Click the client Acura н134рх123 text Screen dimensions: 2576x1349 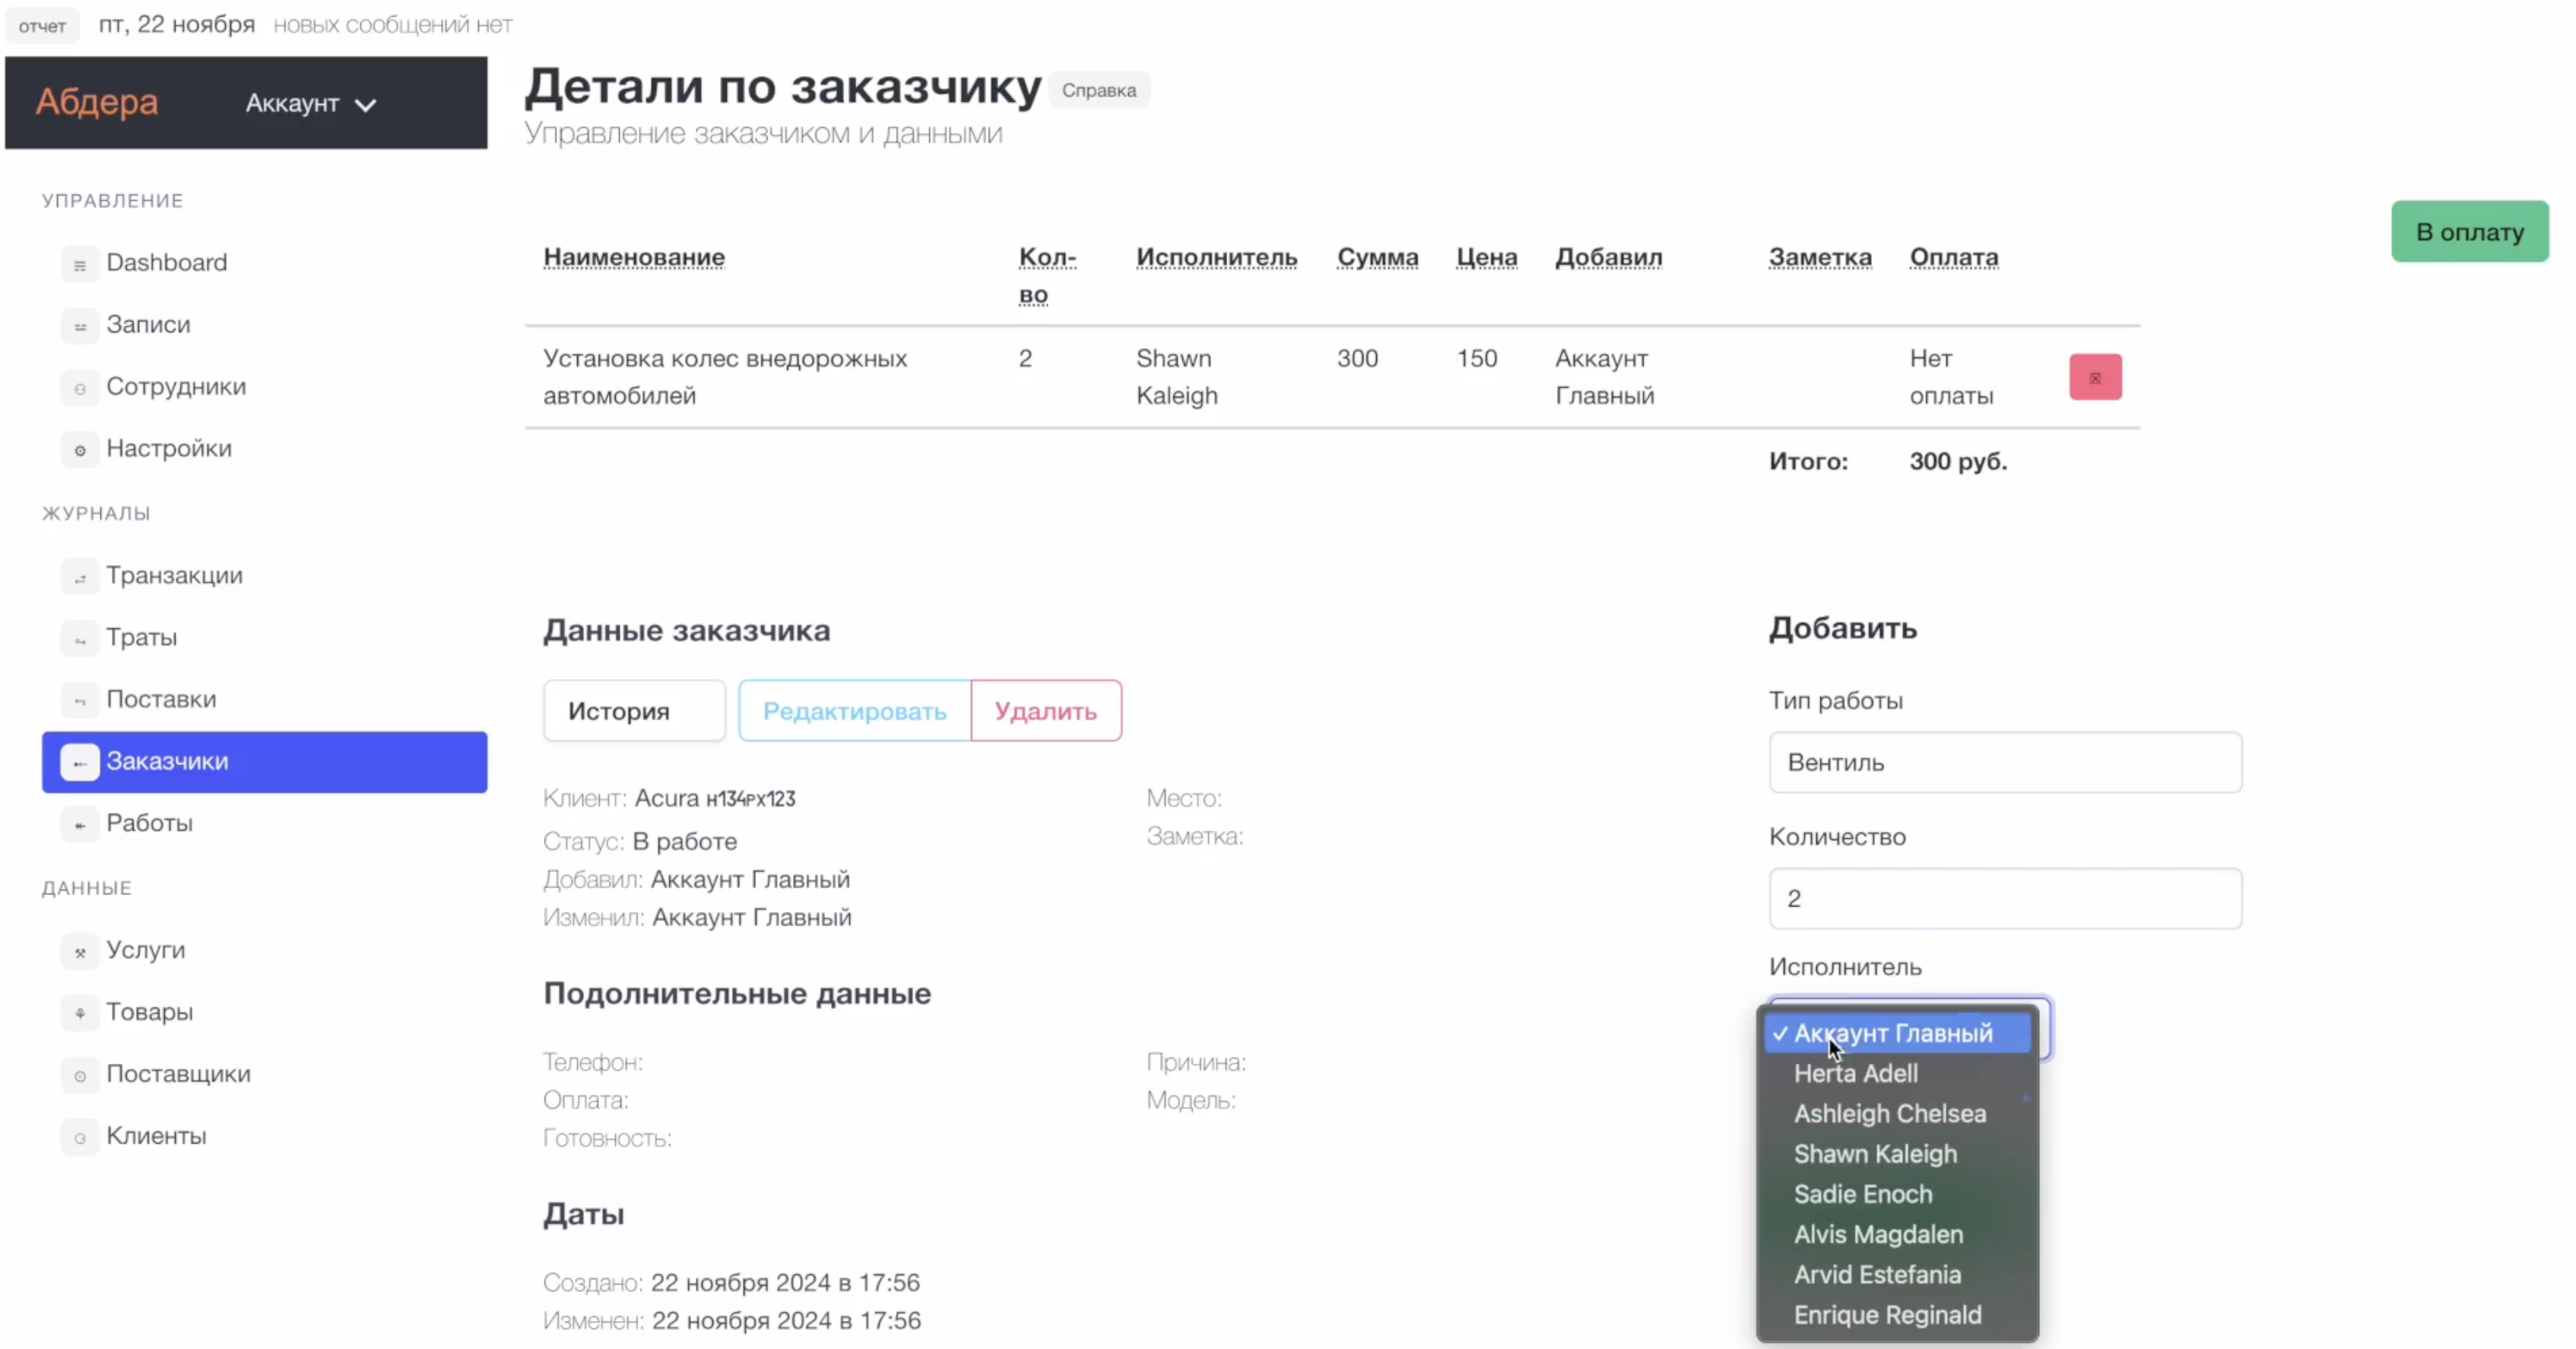pos(715,799)
